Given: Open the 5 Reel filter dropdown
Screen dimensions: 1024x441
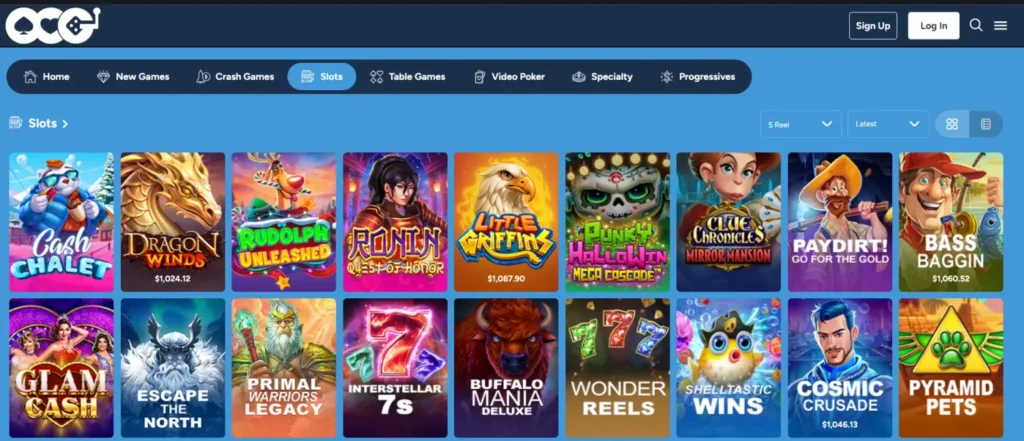Looking at the screenshot, I should (801, 124).
